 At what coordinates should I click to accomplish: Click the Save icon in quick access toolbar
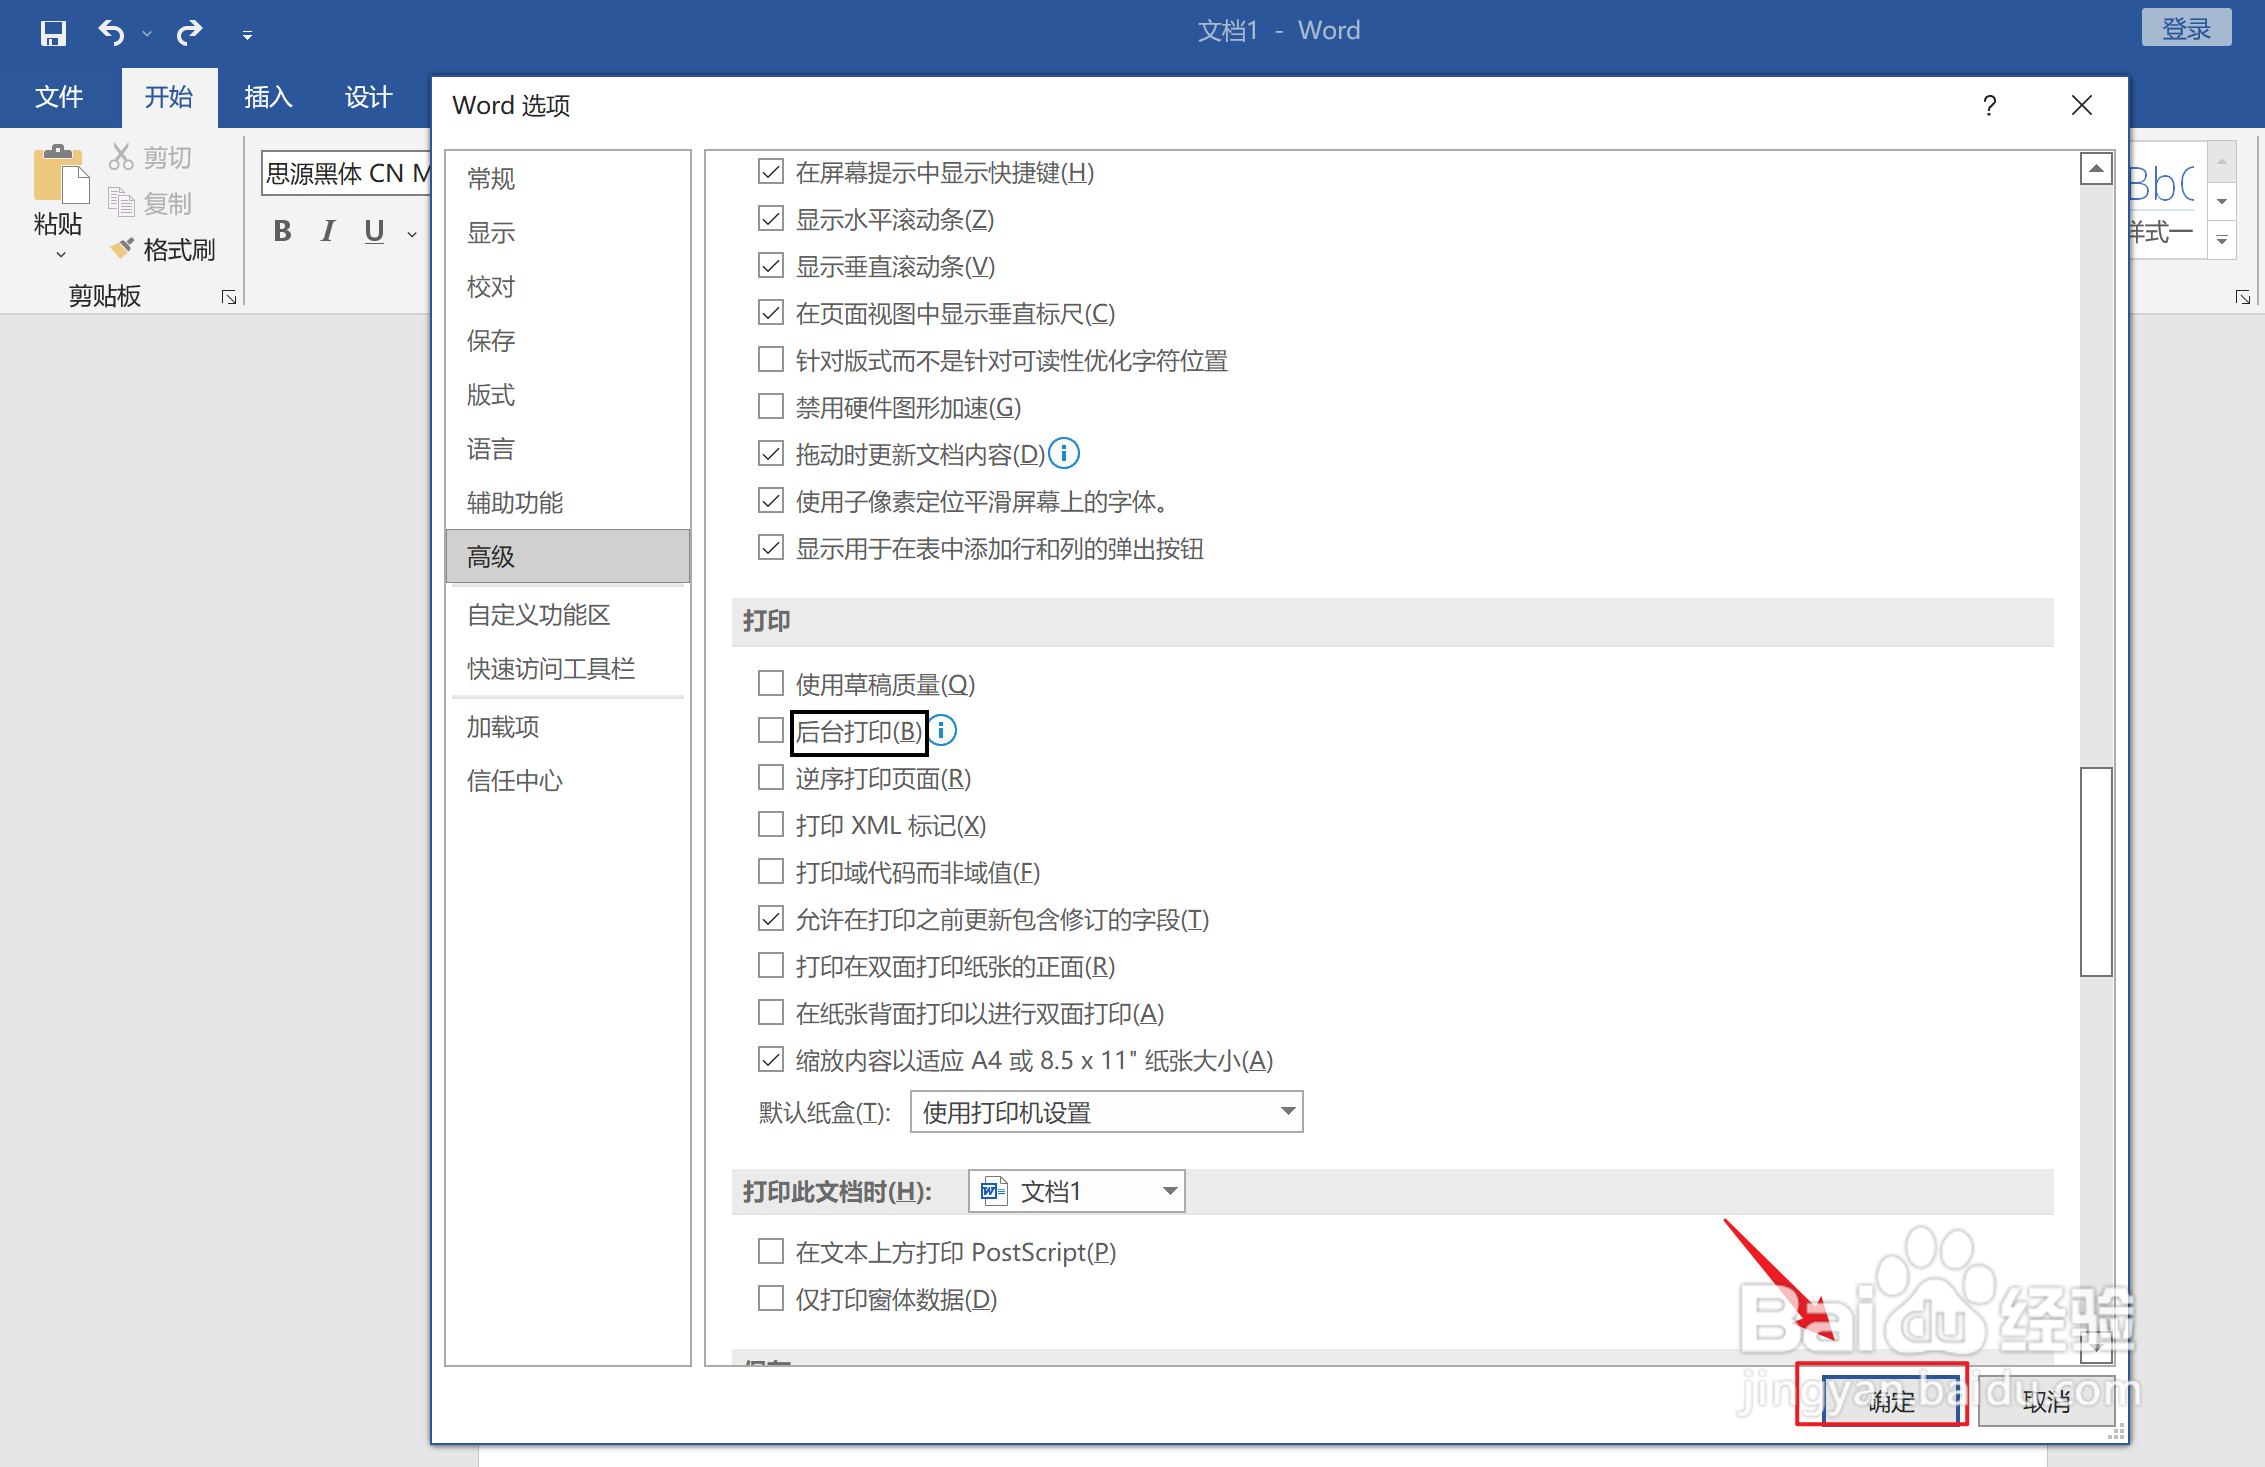53,33
